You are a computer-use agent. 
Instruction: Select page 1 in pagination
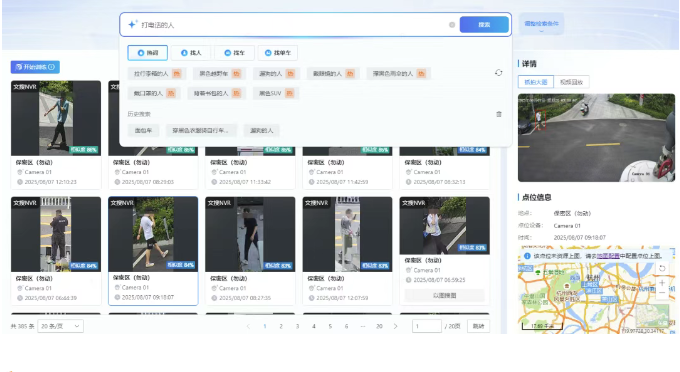(x=265, y=326)
